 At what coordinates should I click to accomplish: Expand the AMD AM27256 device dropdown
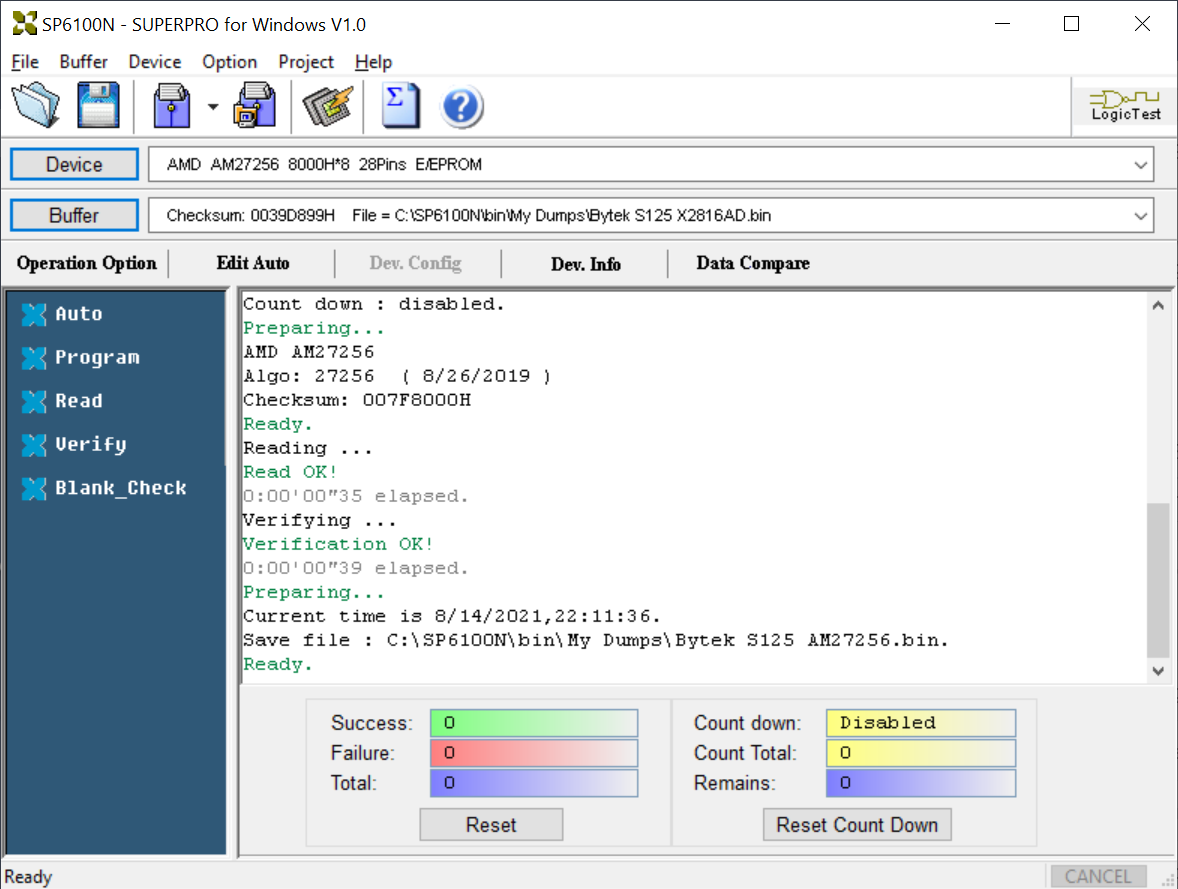pos(1140,165)
